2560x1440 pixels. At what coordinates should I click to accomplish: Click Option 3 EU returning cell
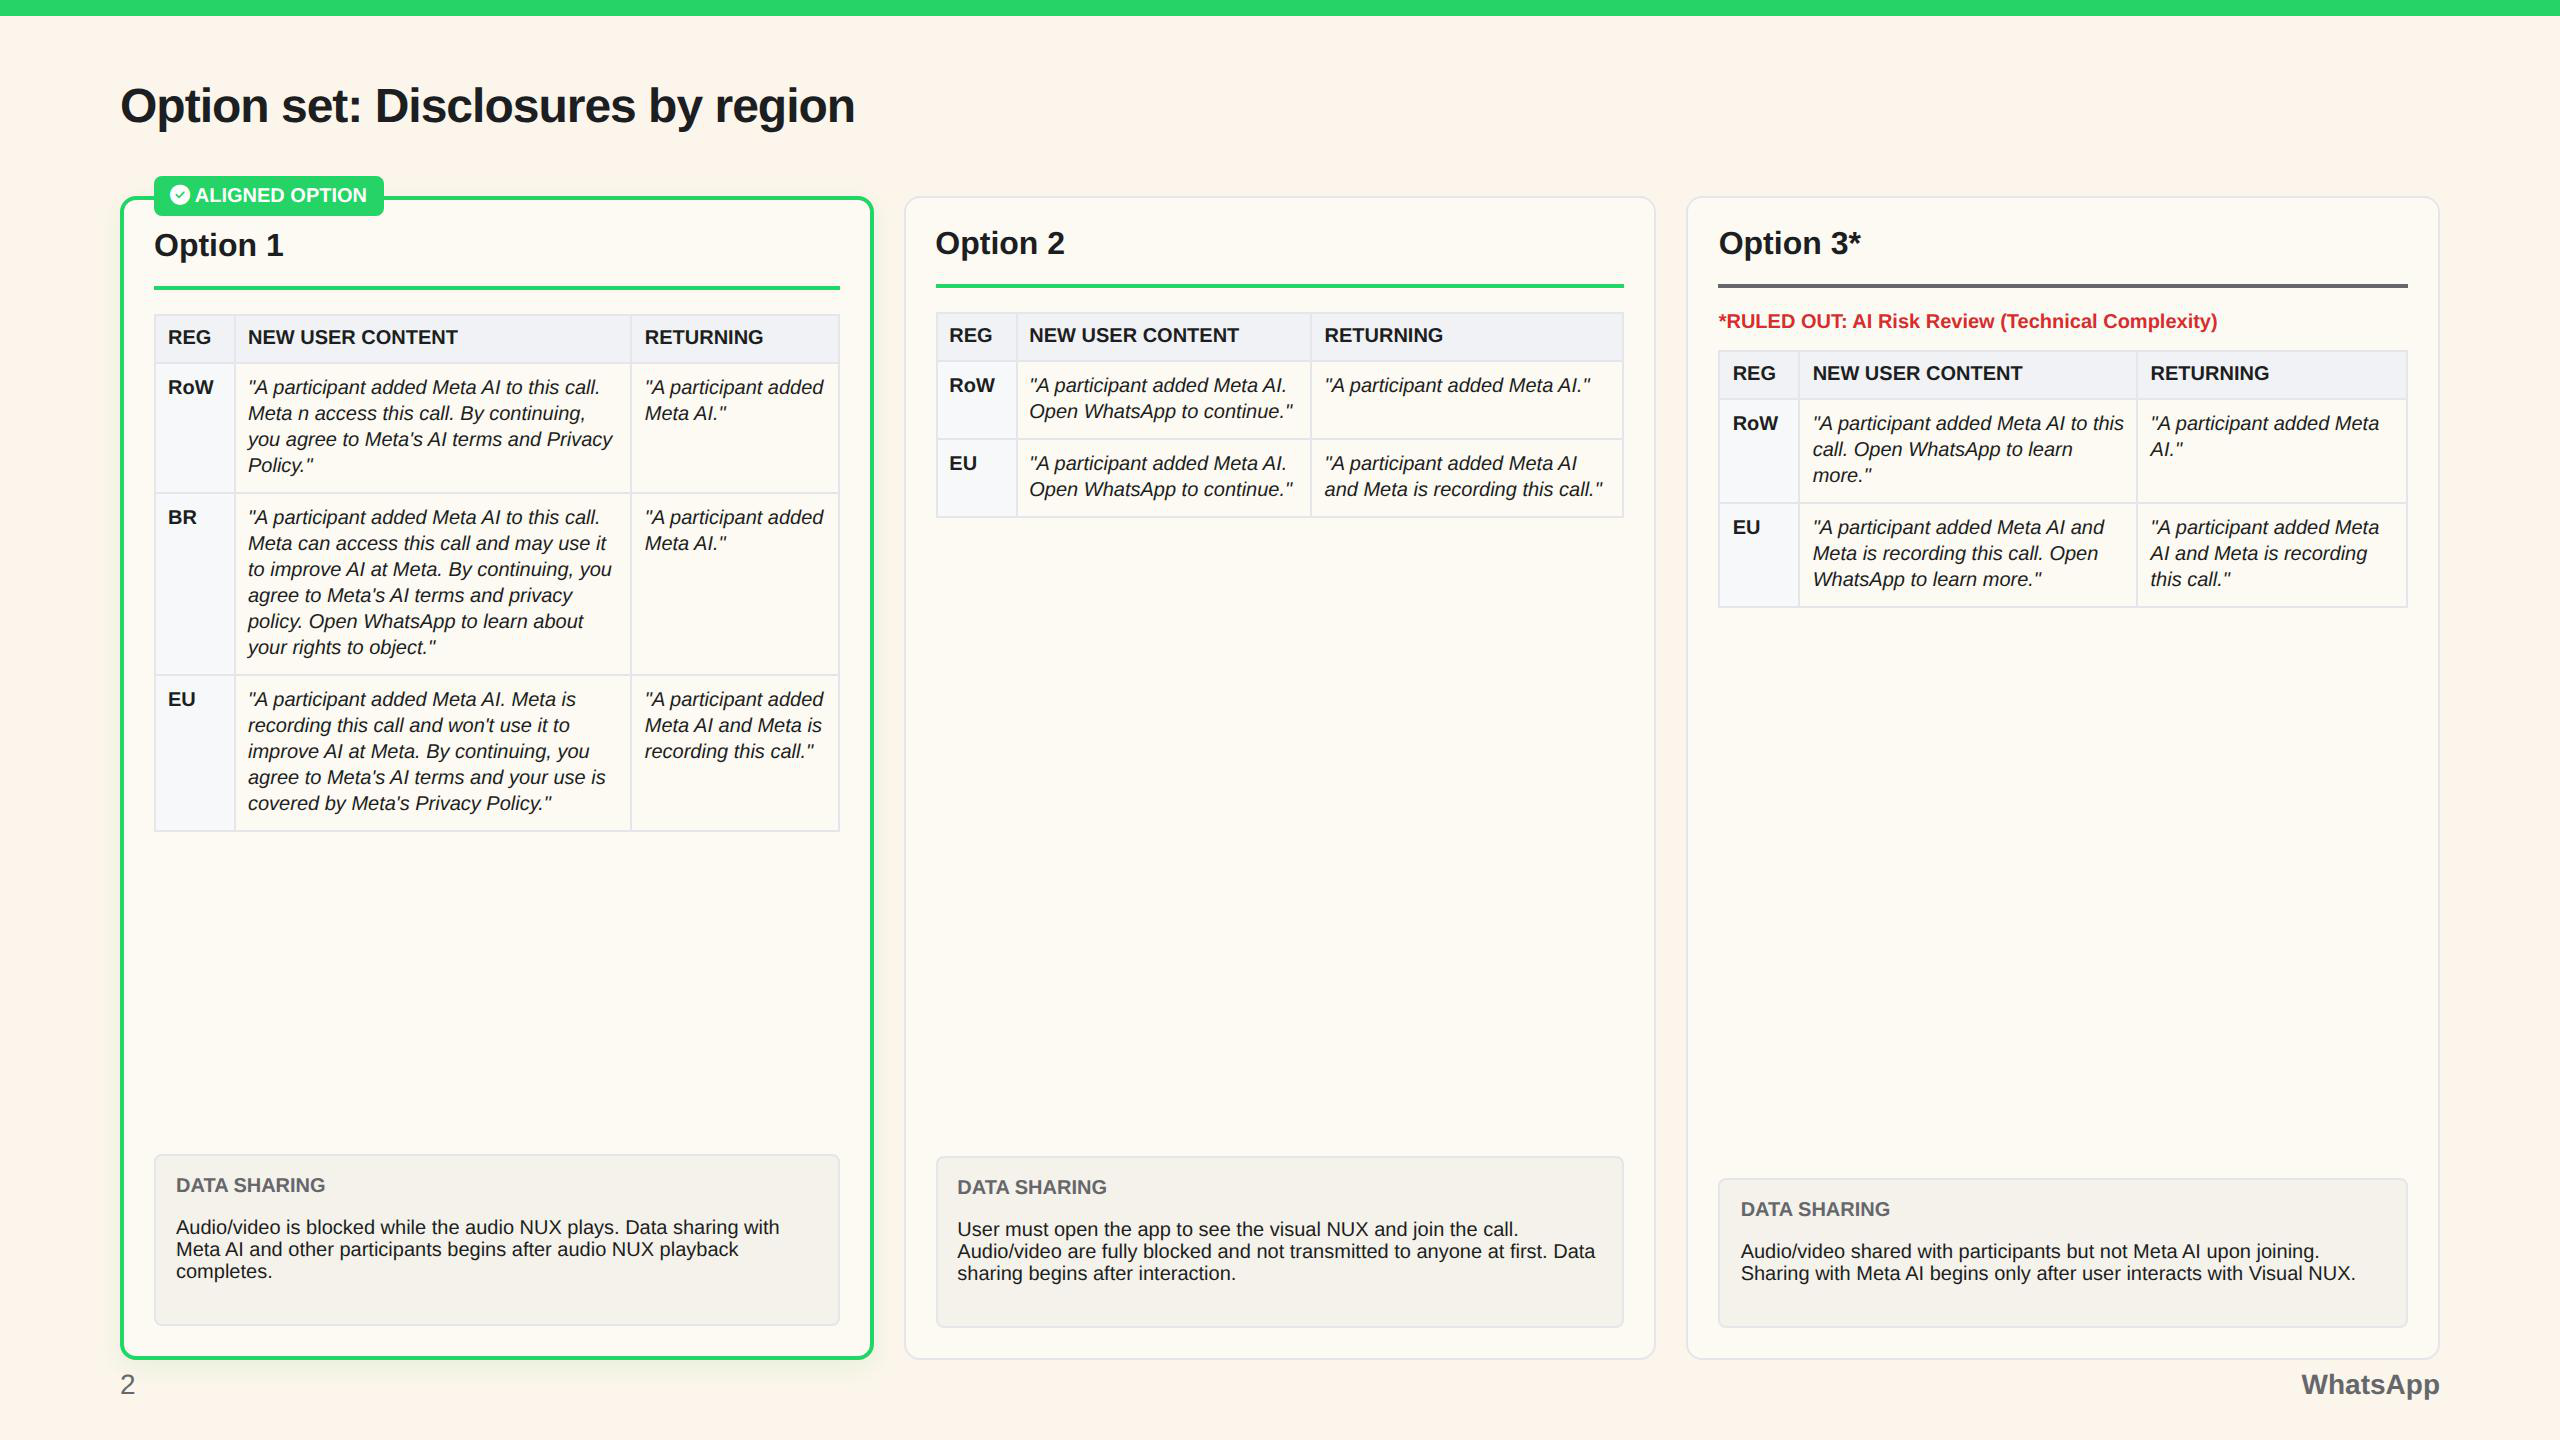click(2271, 554)
